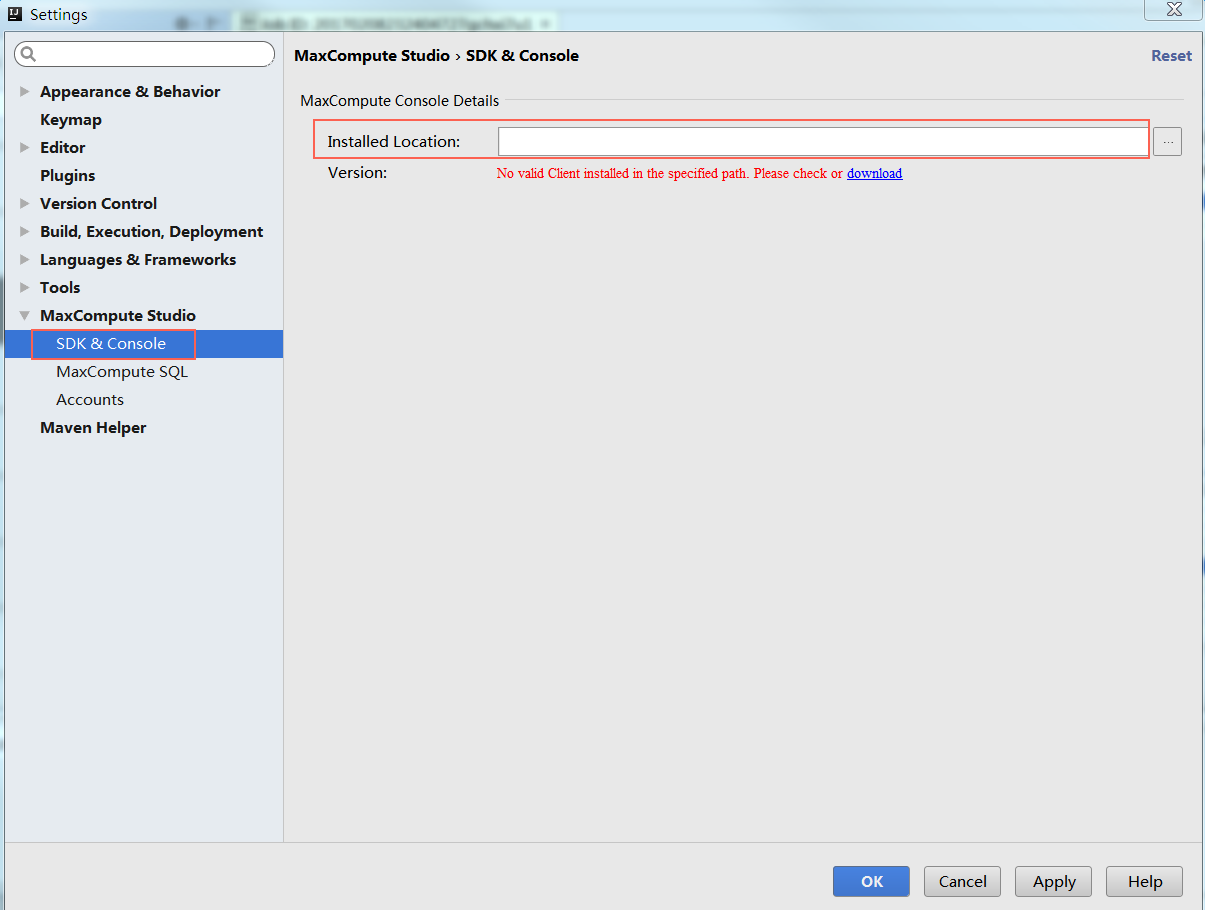
Task: Open the Plugins settings page
Action: pyautogui.click(x=67, y=176)
